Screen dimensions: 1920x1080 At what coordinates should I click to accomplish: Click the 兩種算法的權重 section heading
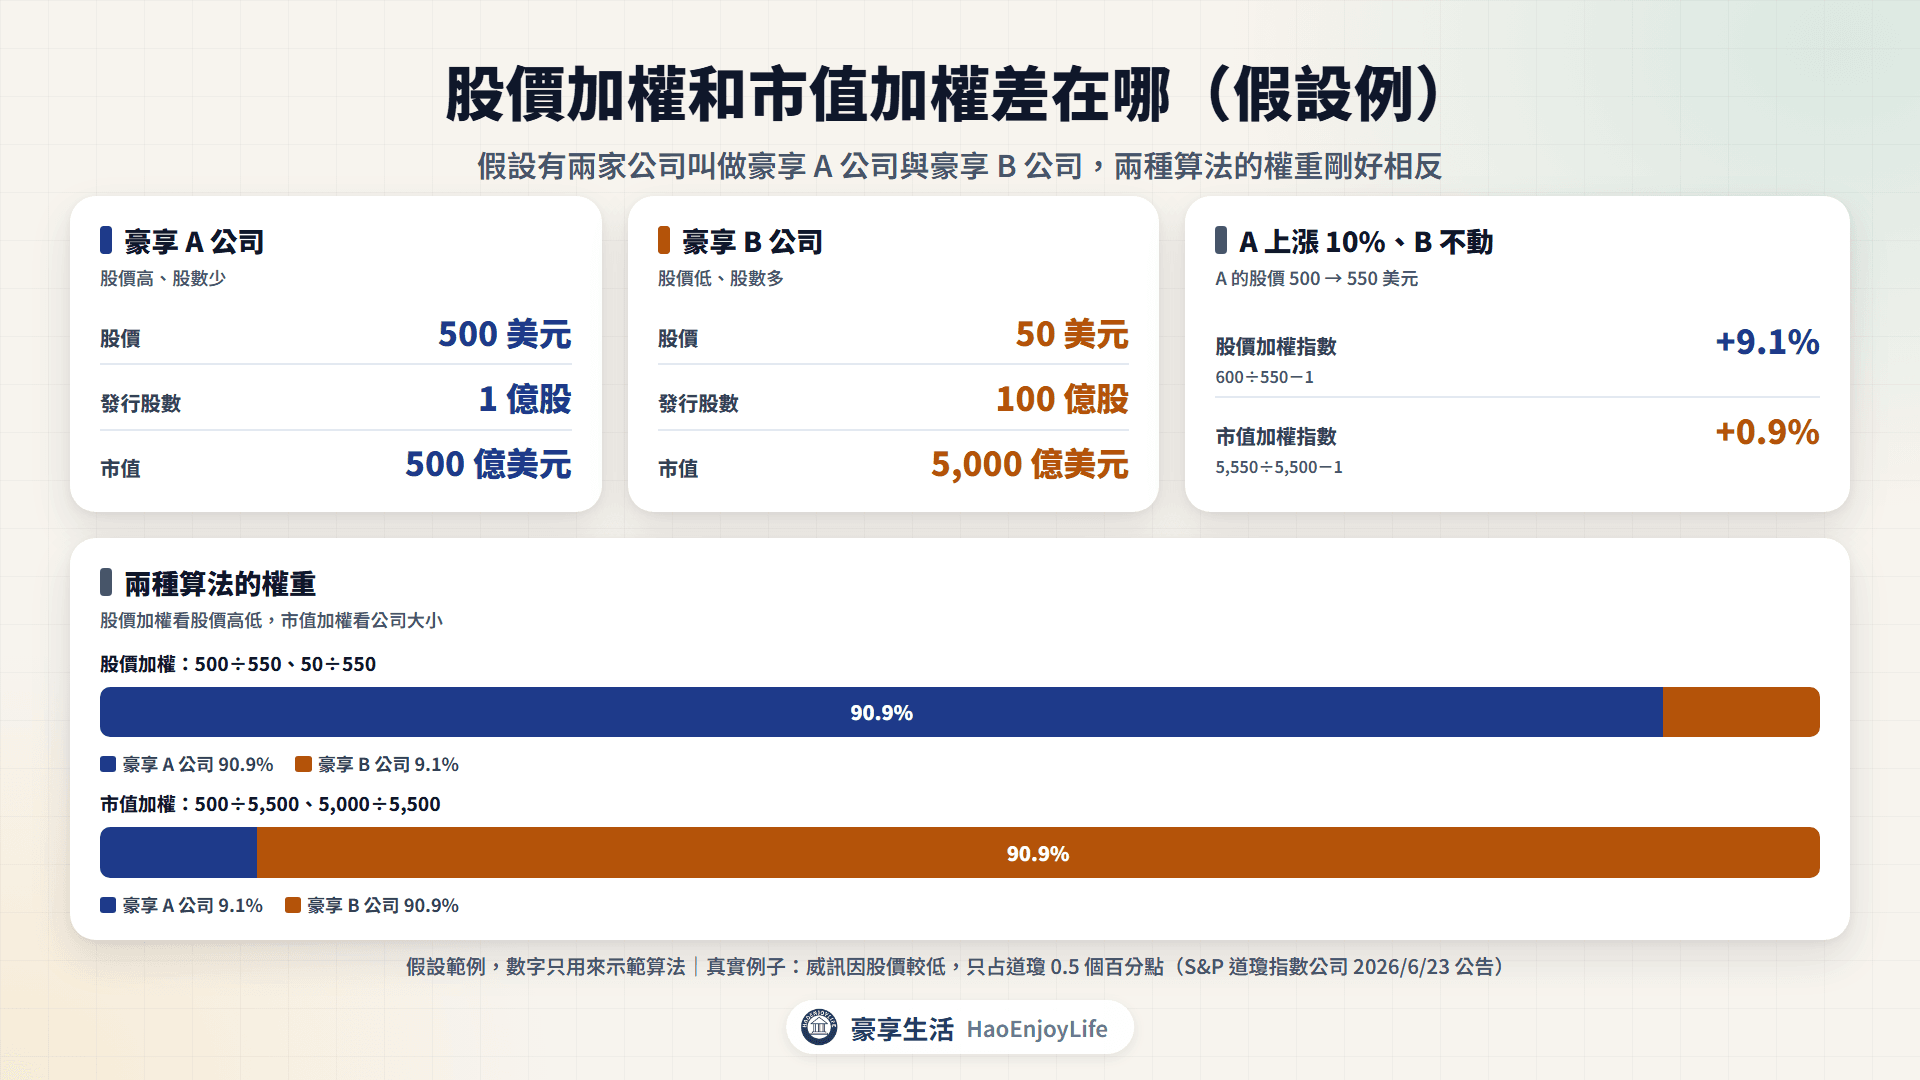pos(220,583)
